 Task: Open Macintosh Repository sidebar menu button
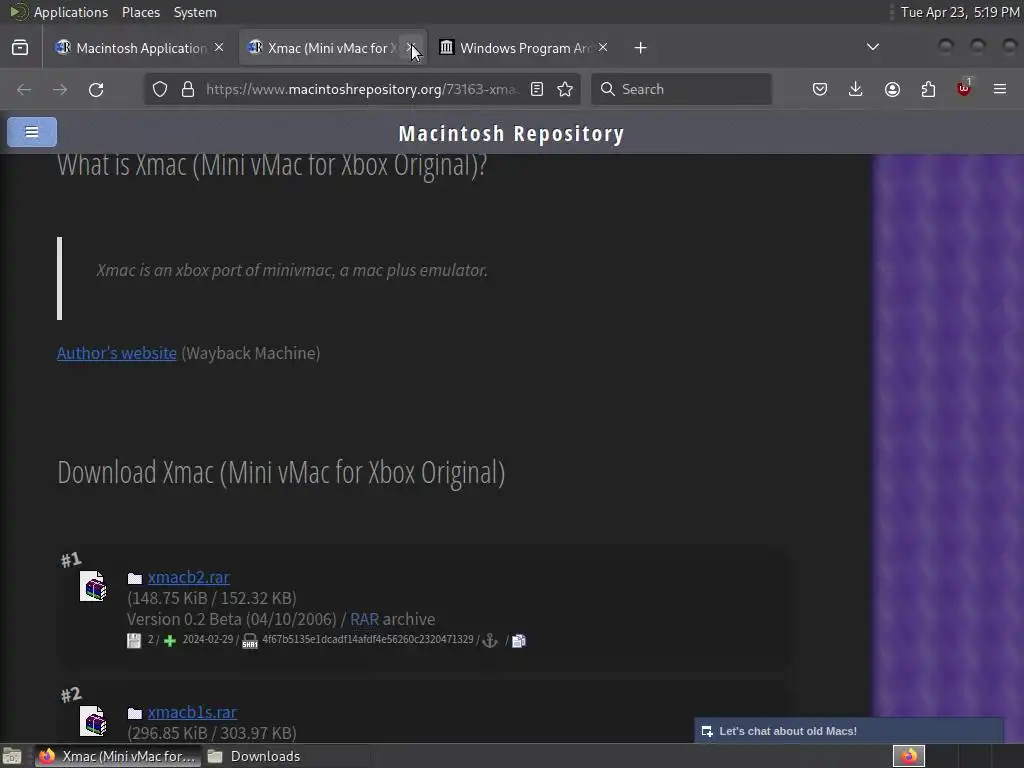point(32,132)
